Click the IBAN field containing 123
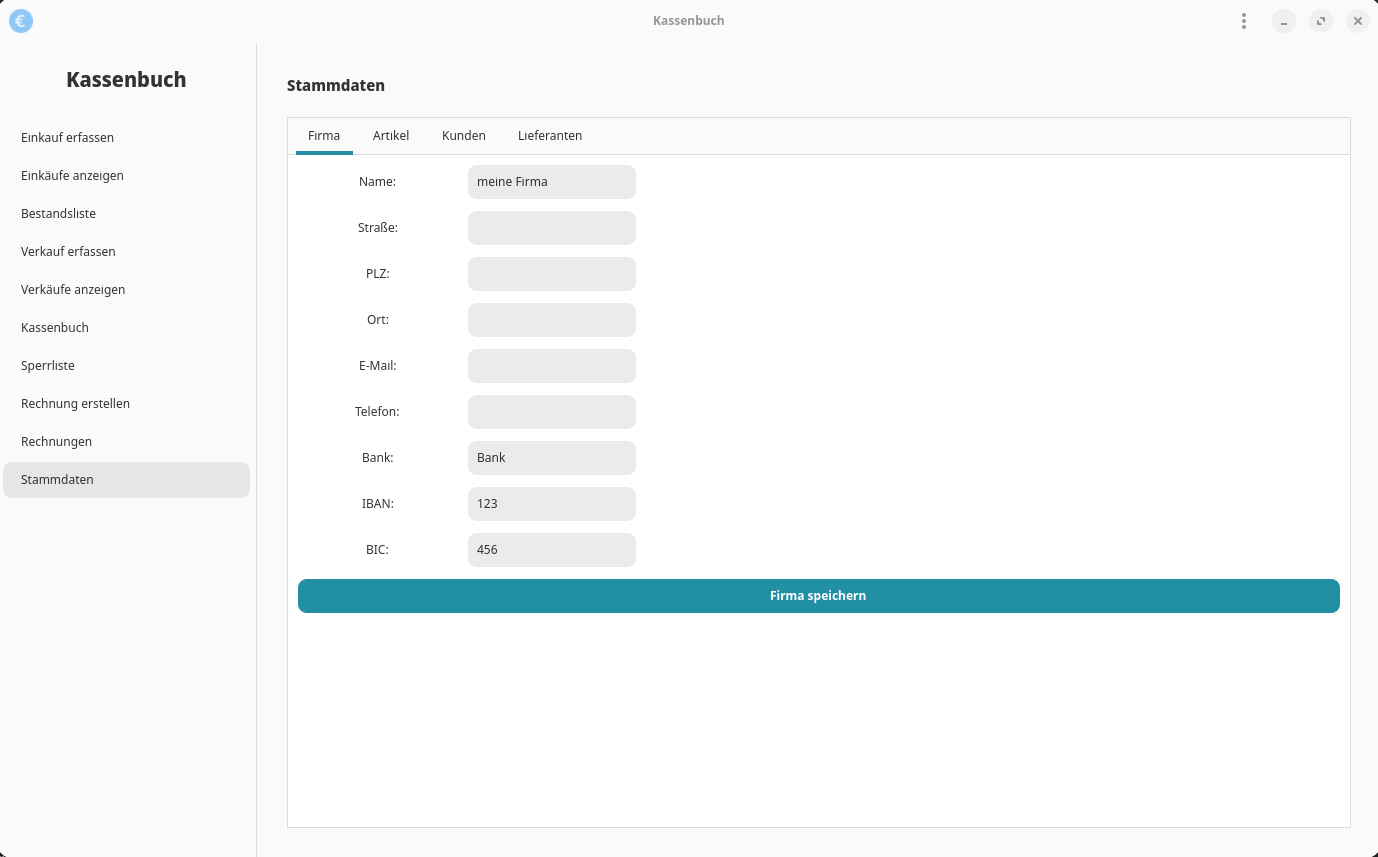This screenshot has height=857, width=1378. pyautogui.click(x=551, y=504)
